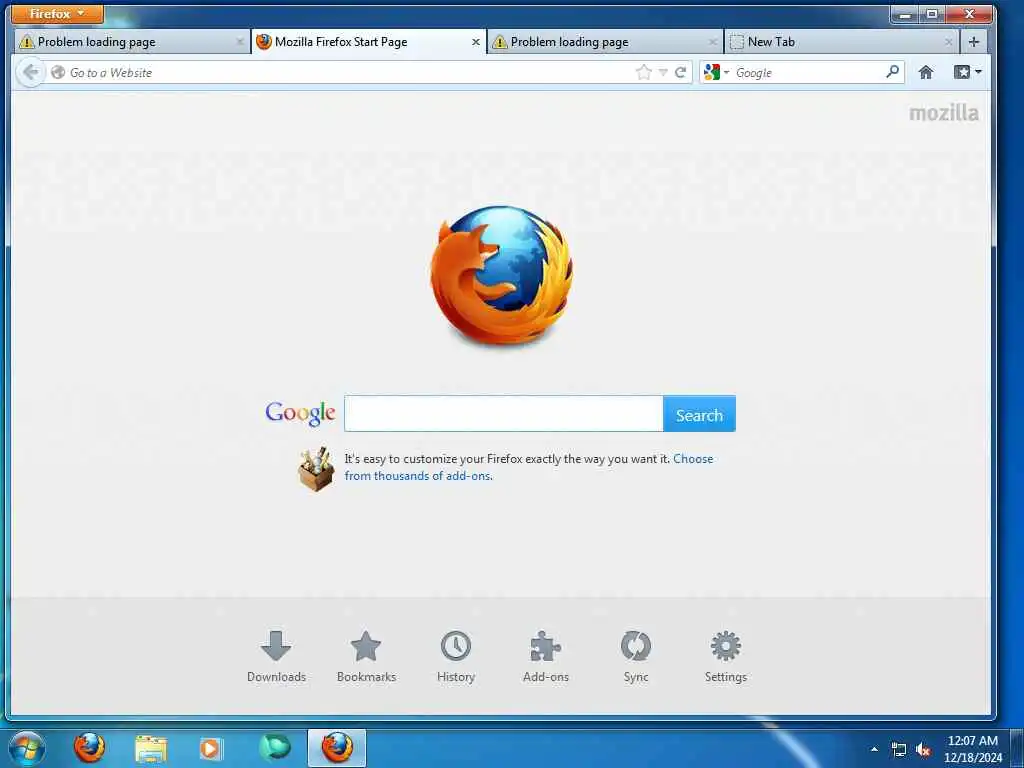Viewport: 1024px width, 768px height.
Task: Switch to the Problem loading page tab beside New Tab
Action: click(x=605, y=42)
